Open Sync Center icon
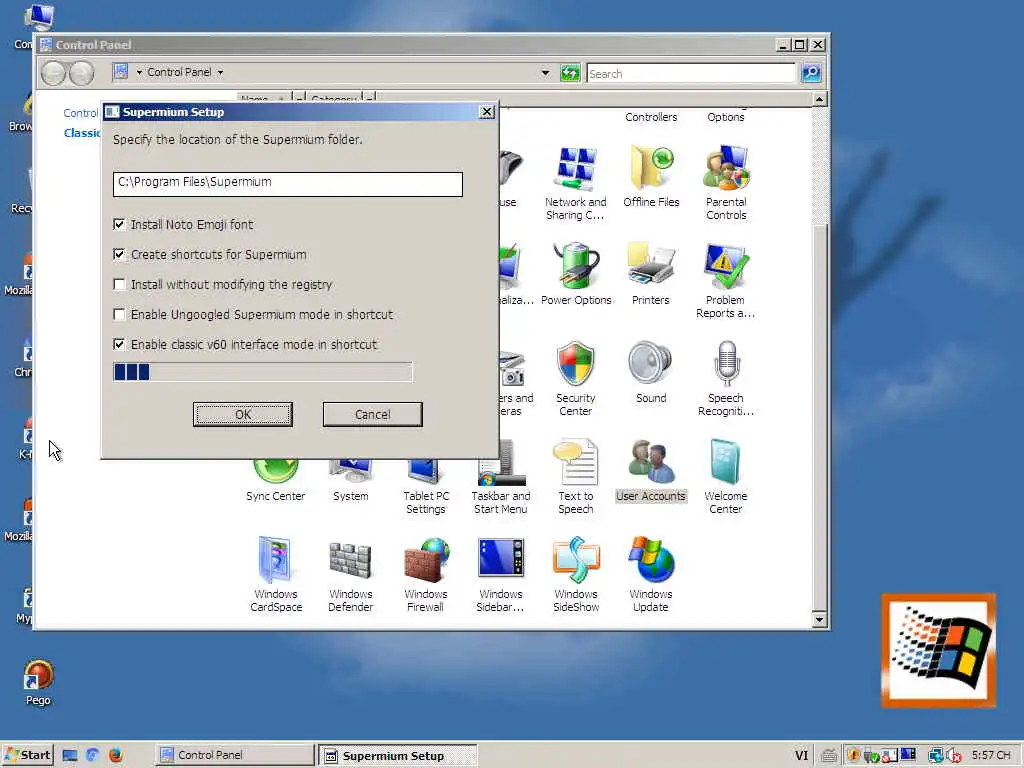Viewport: 1024px width, 768px height. click(x=276, y=472)
